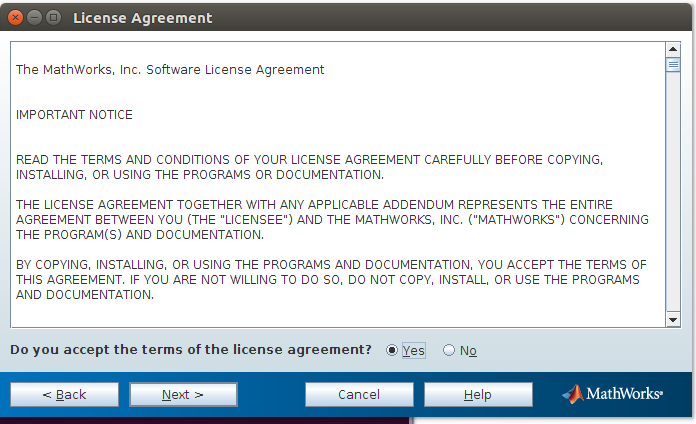
Task: Click the Software License Agreement title line
Action: (x=170, y=70)
